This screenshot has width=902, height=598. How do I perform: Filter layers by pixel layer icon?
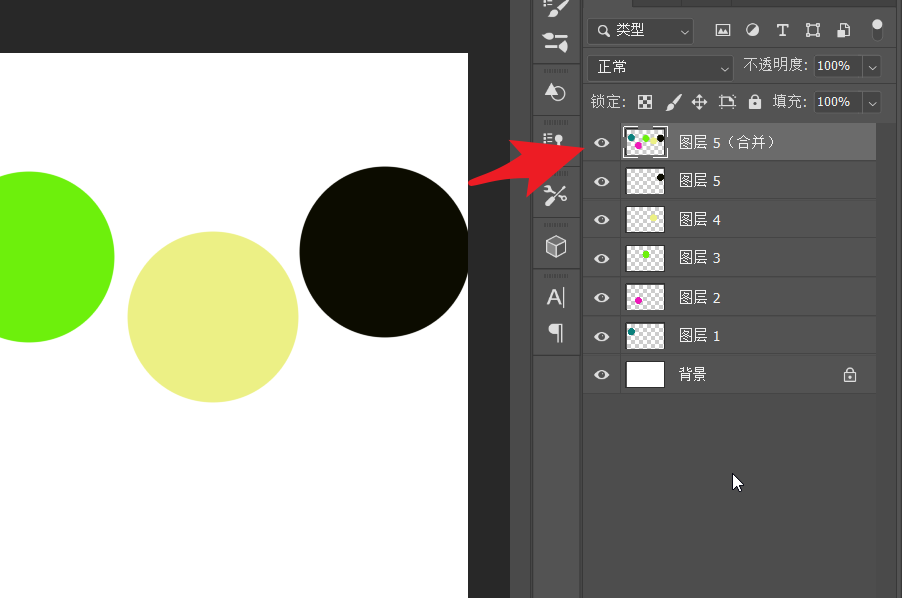pyautogui.click(x=723, y=30)
